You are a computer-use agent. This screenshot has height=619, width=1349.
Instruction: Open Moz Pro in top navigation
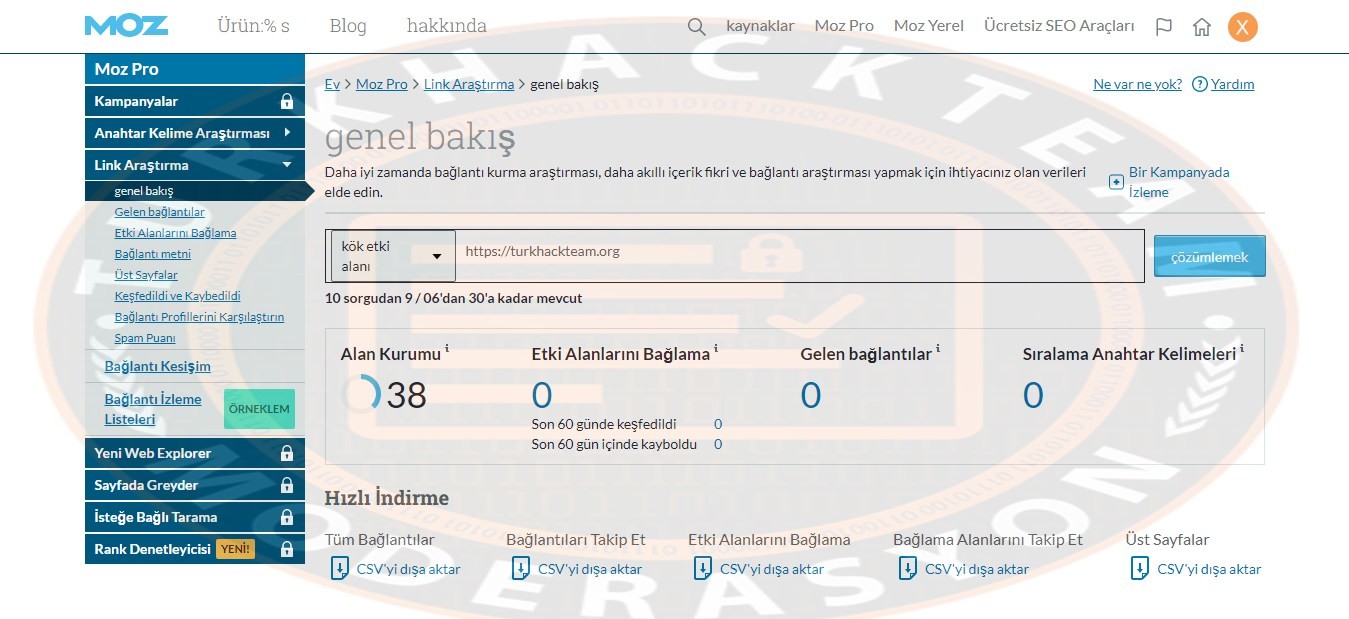point(844,26)
